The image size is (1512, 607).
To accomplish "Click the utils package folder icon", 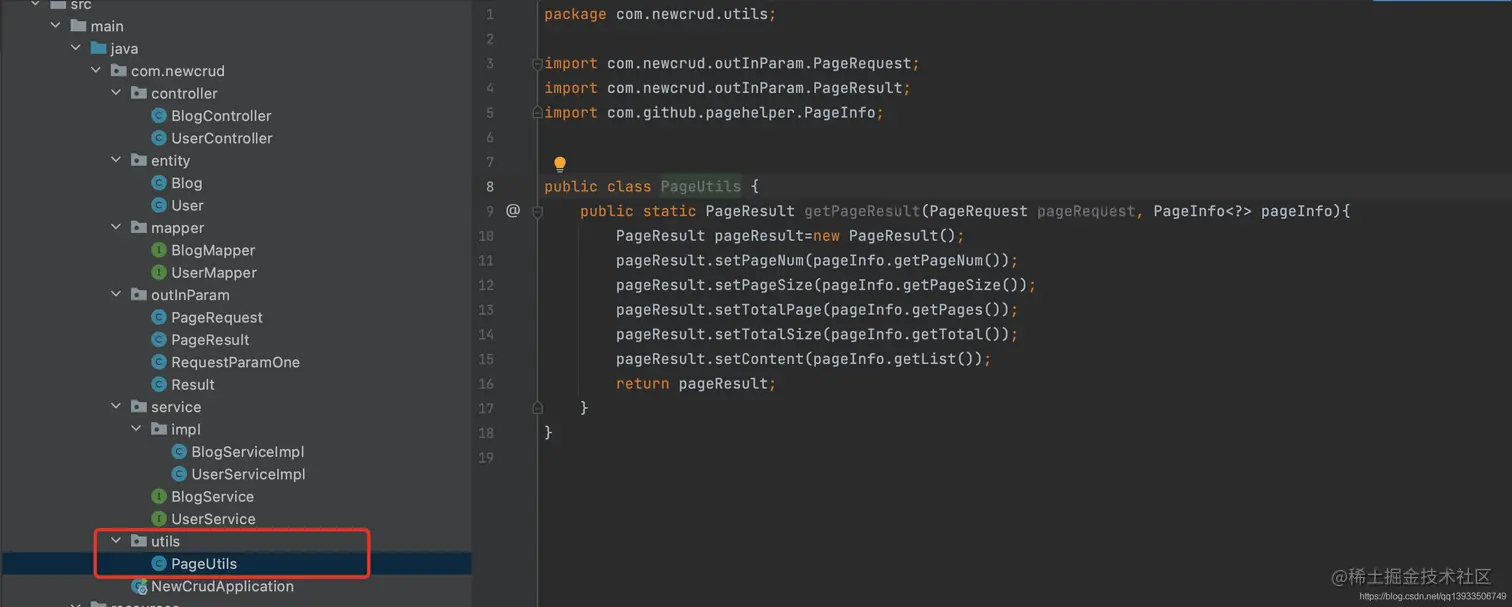I will pos(139,541).
